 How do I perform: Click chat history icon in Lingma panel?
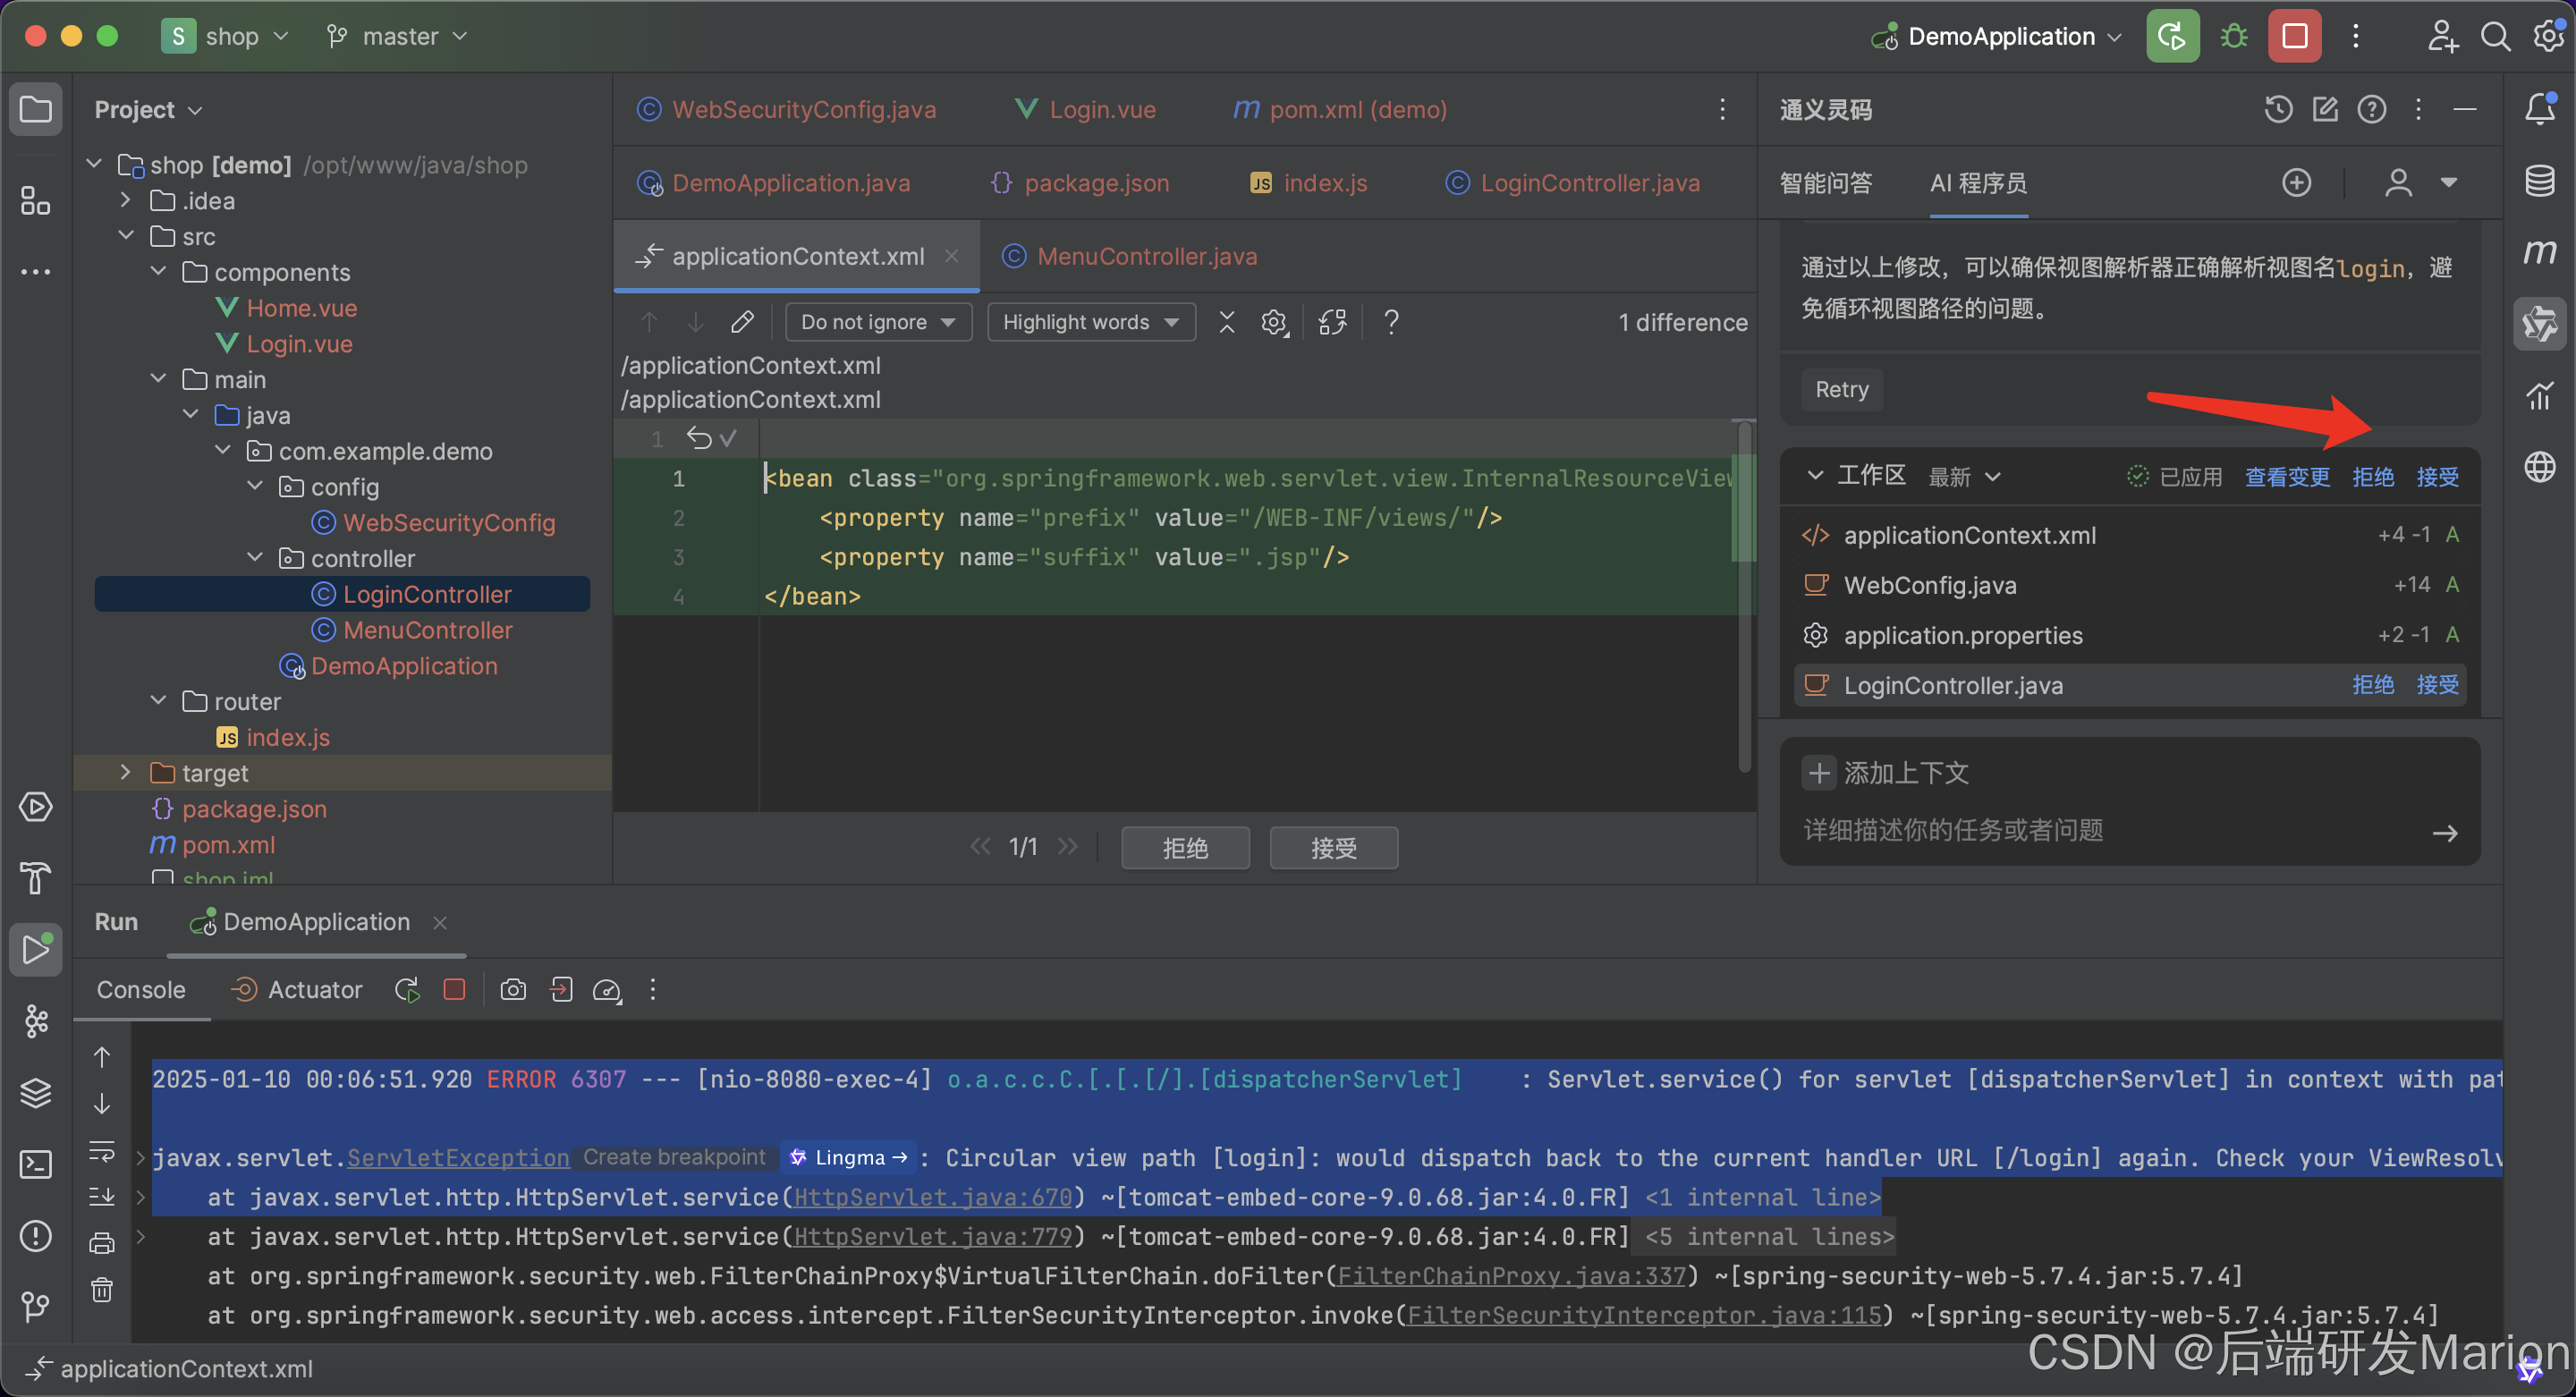pos(2278,109)
